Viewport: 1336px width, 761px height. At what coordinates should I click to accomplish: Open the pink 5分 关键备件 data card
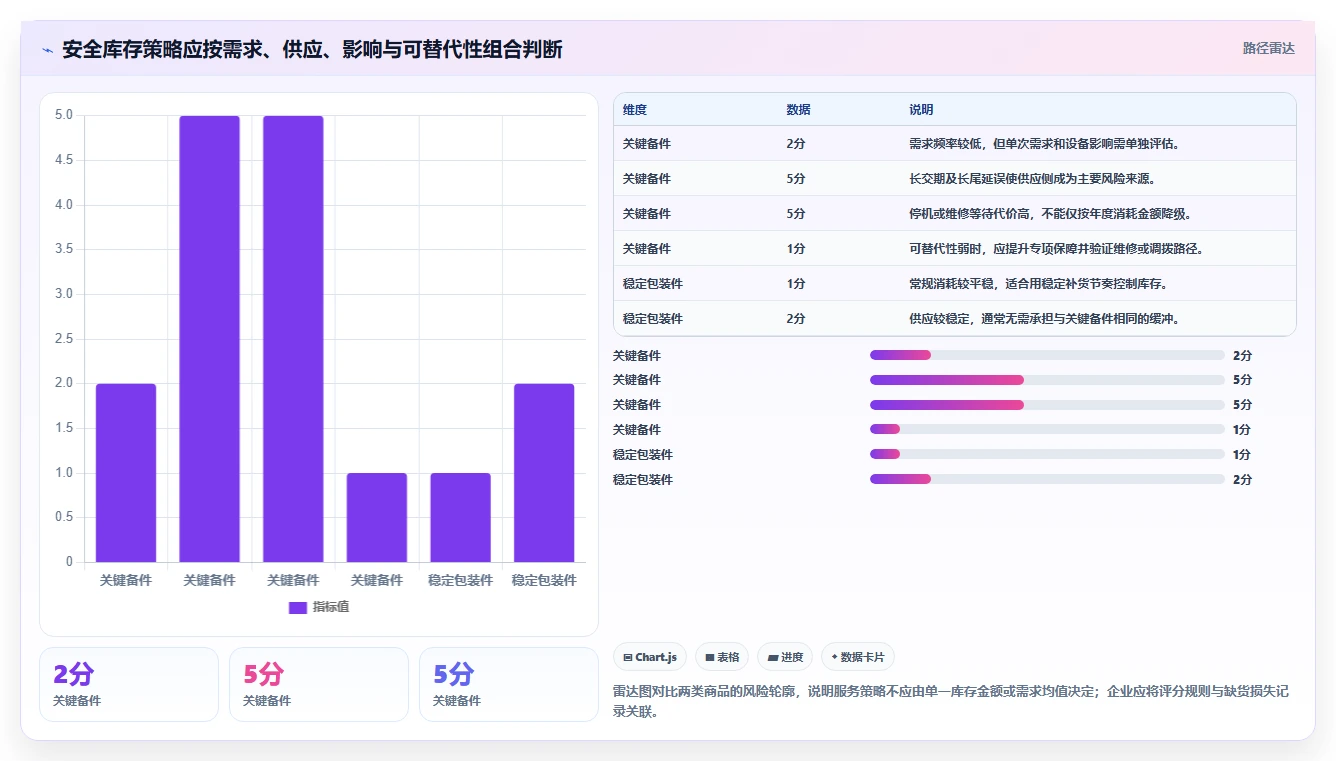click(319, 684)
